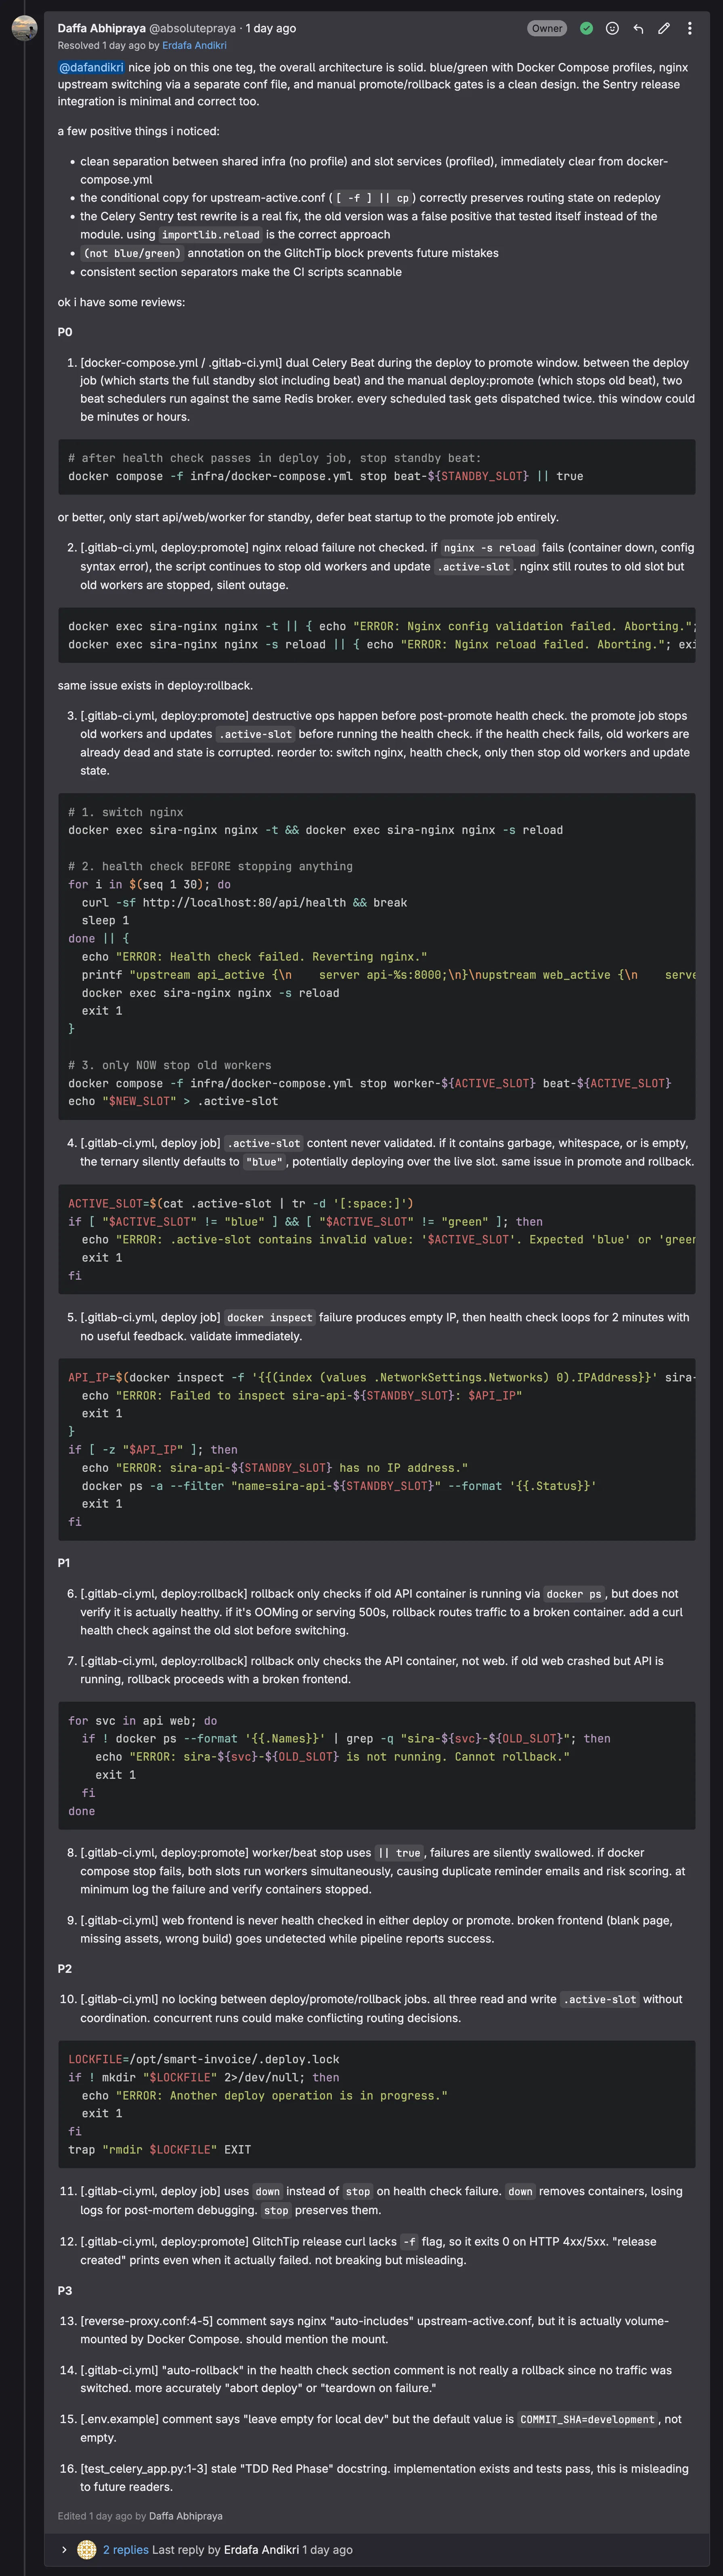The width and height of the screenshot is (723, 2576).
Task: Click the reply to comment arrow icon
Action: tap(638, 28)
